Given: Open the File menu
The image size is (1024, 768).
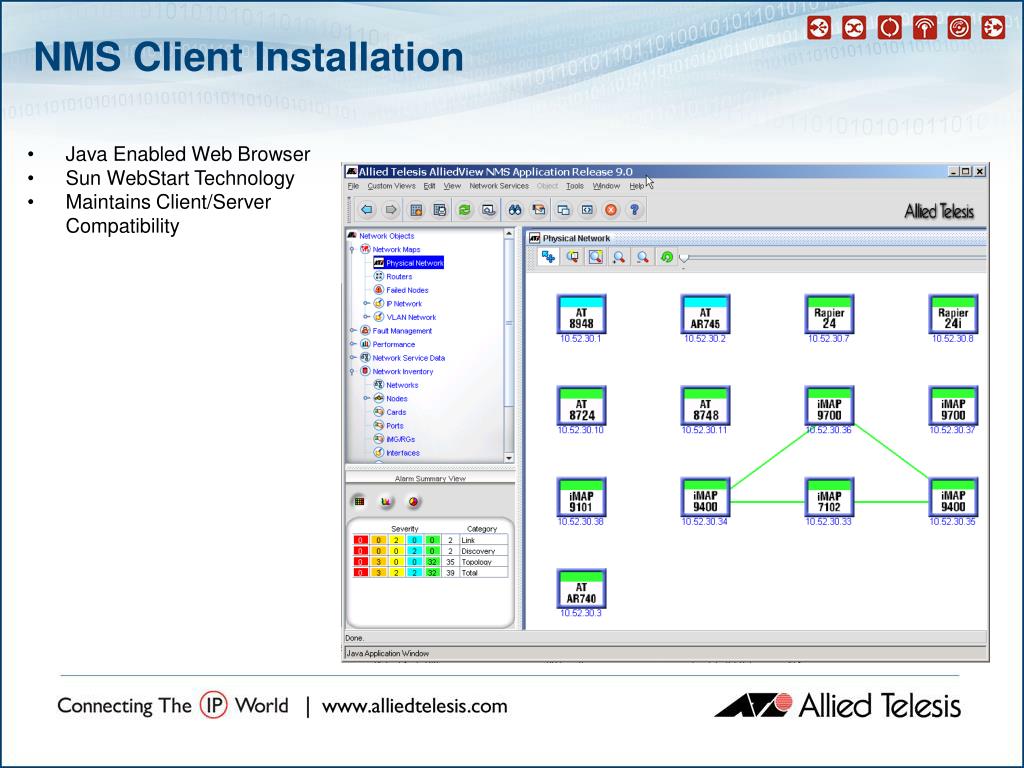Looking at the screenshot, I should (353, 186).
